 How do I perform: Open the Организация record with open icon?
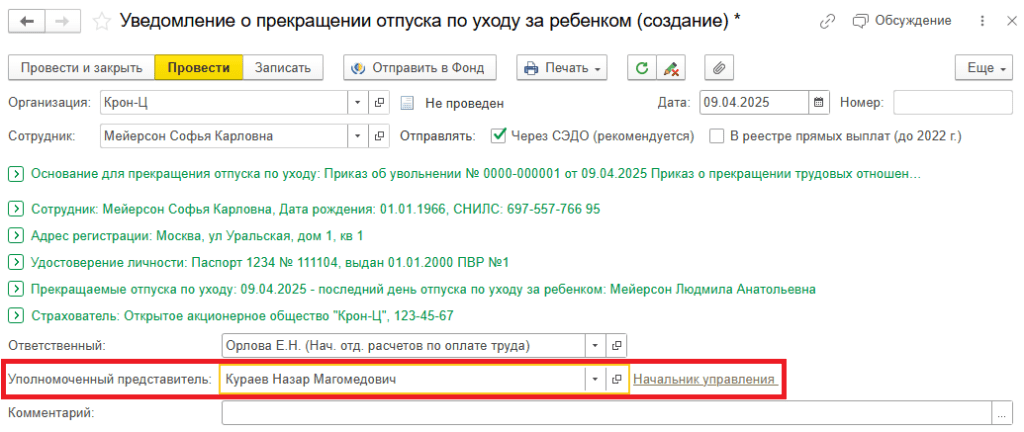click(x=380, y=102)
